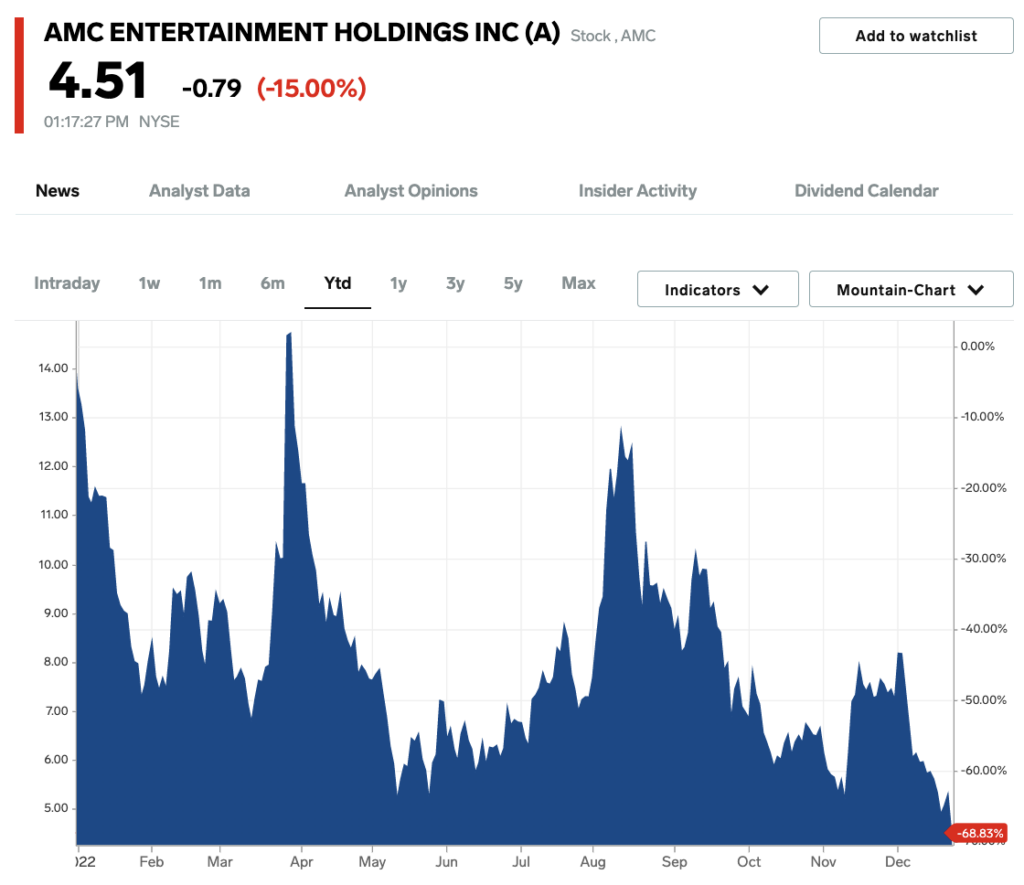Screen dimensions: 1024x885
Task: Click the 4.51 current price value
Action: pos(97,81)
